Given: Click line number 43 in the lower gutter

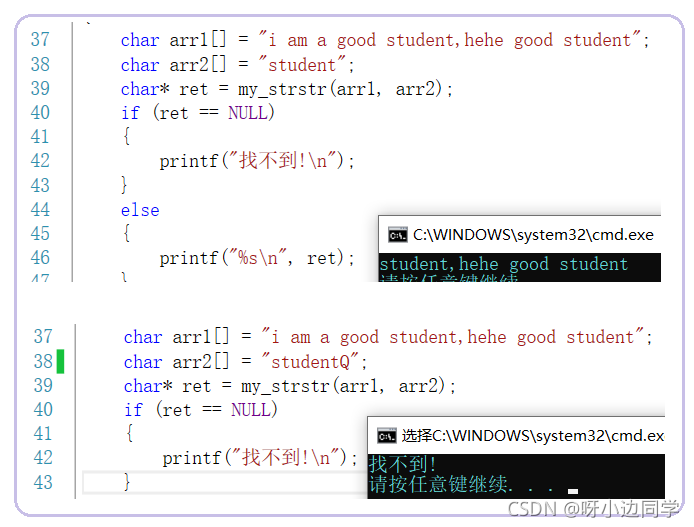Looking at the screenshot, I should click(43, 482).
